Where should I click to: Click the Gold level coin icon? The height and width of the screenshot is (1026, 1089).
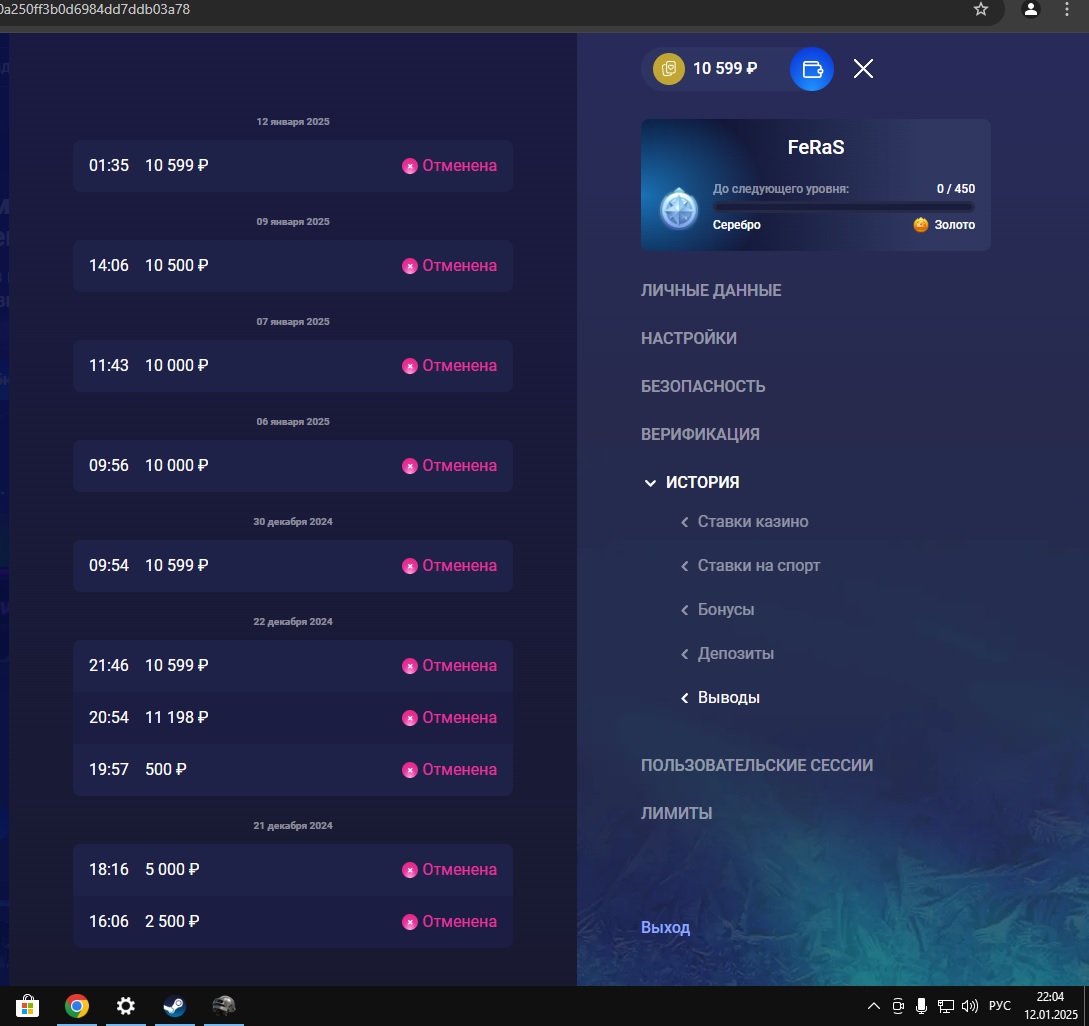pyautogui.click(x=921, y=224)
